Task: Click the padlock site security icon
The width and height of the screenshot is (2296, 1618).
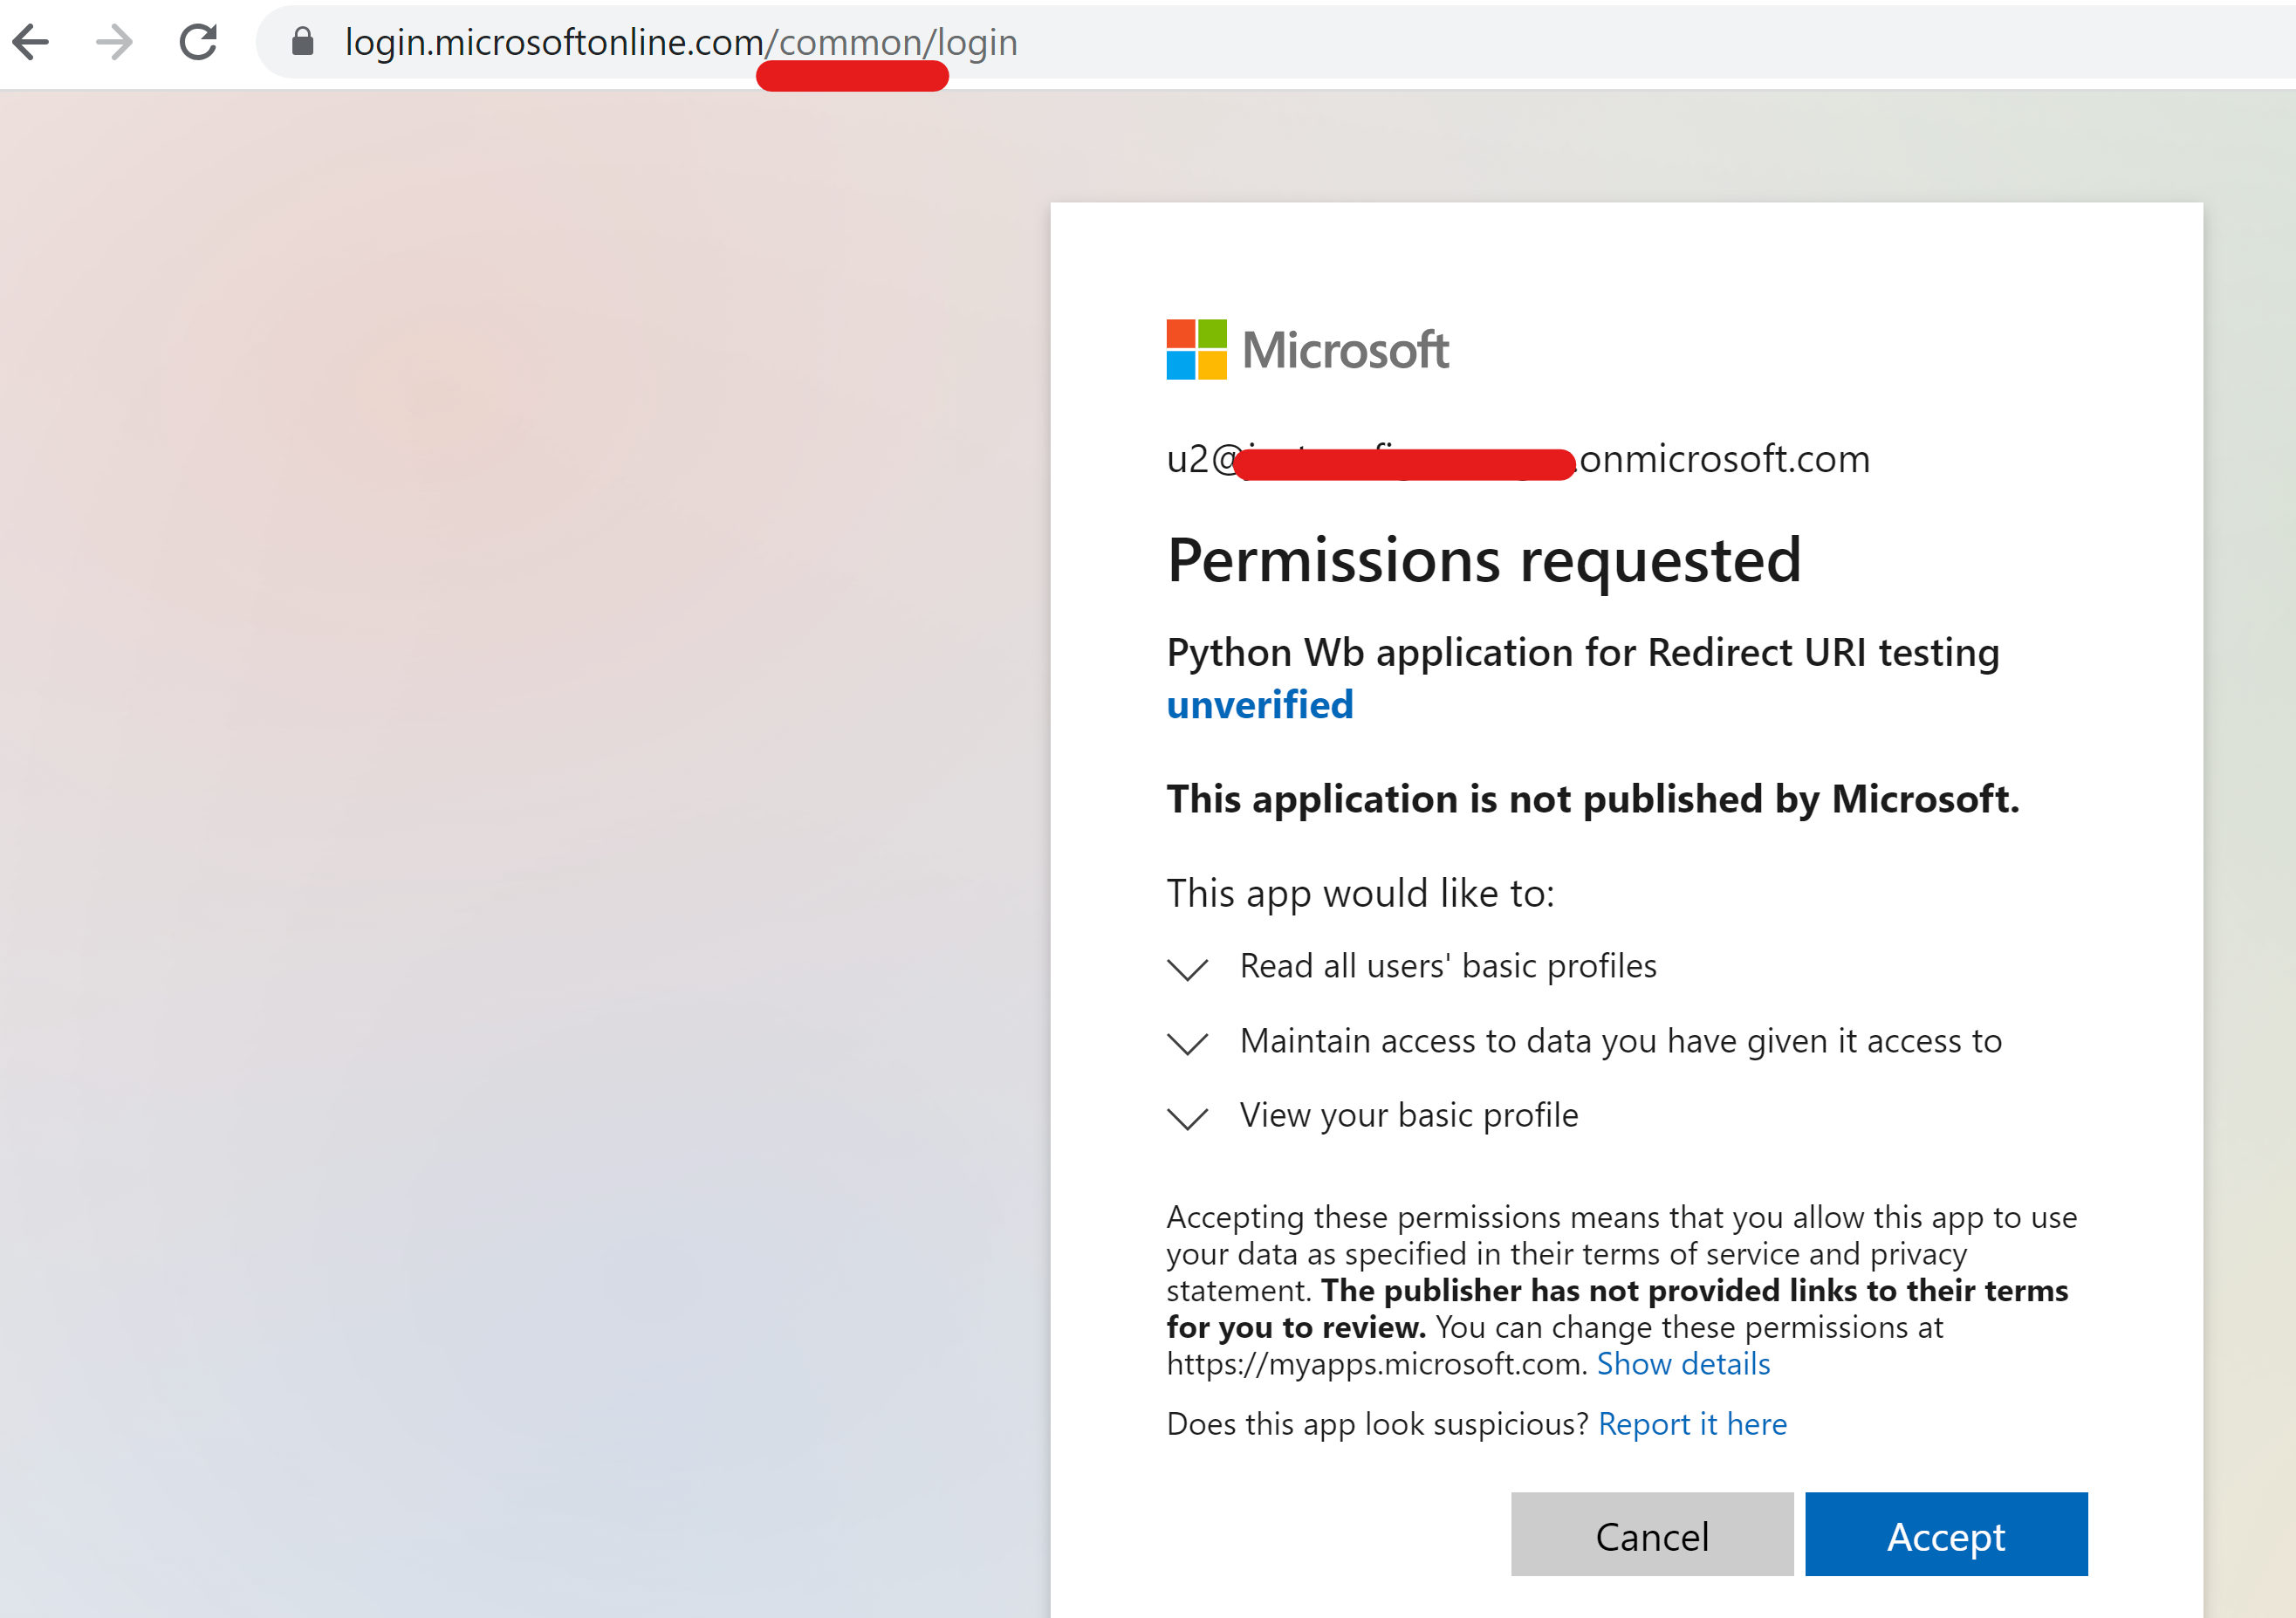Action: pyautogui.click(x=303, y=42)
